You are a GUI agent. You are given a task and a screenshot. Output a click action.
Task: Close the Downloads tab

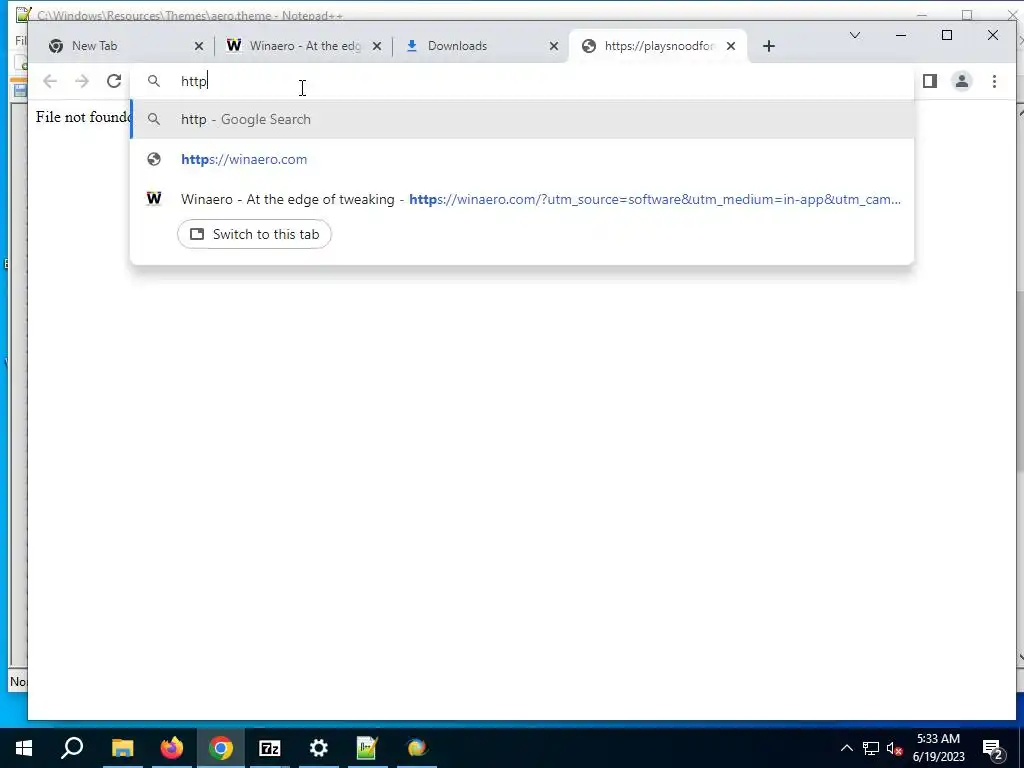[554, 46]
